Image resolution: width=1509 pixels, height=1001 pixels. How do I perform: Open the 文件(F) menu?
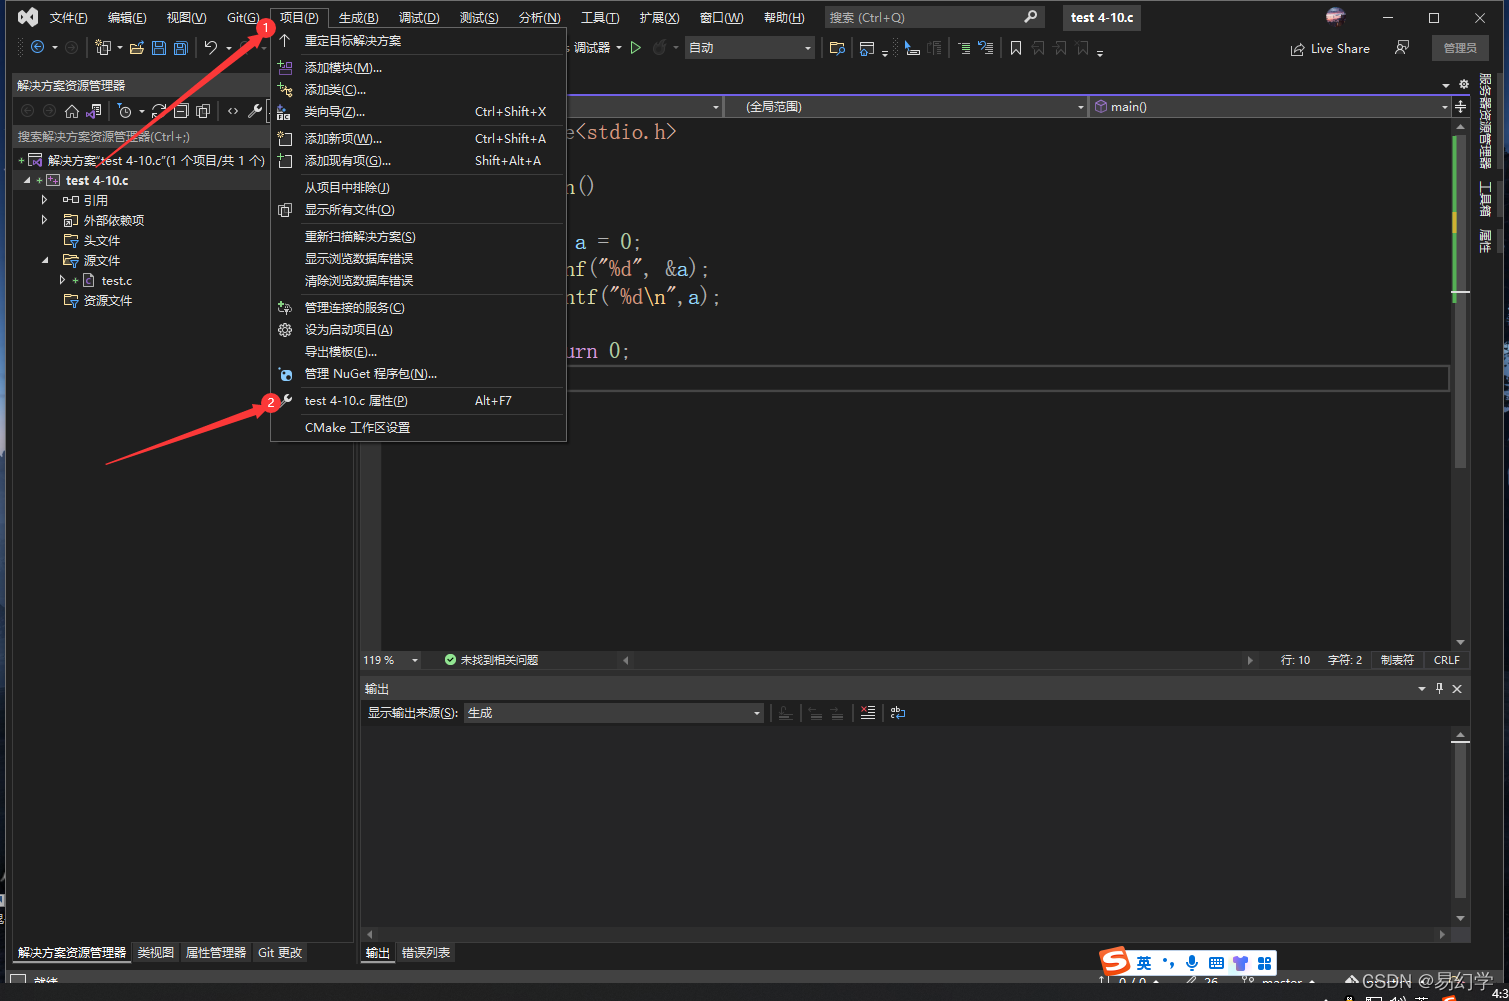(68, 18)
